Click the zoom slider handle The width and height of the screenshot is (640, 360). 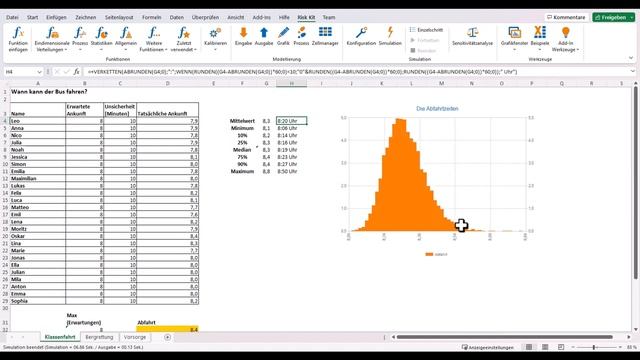(594, 347)
